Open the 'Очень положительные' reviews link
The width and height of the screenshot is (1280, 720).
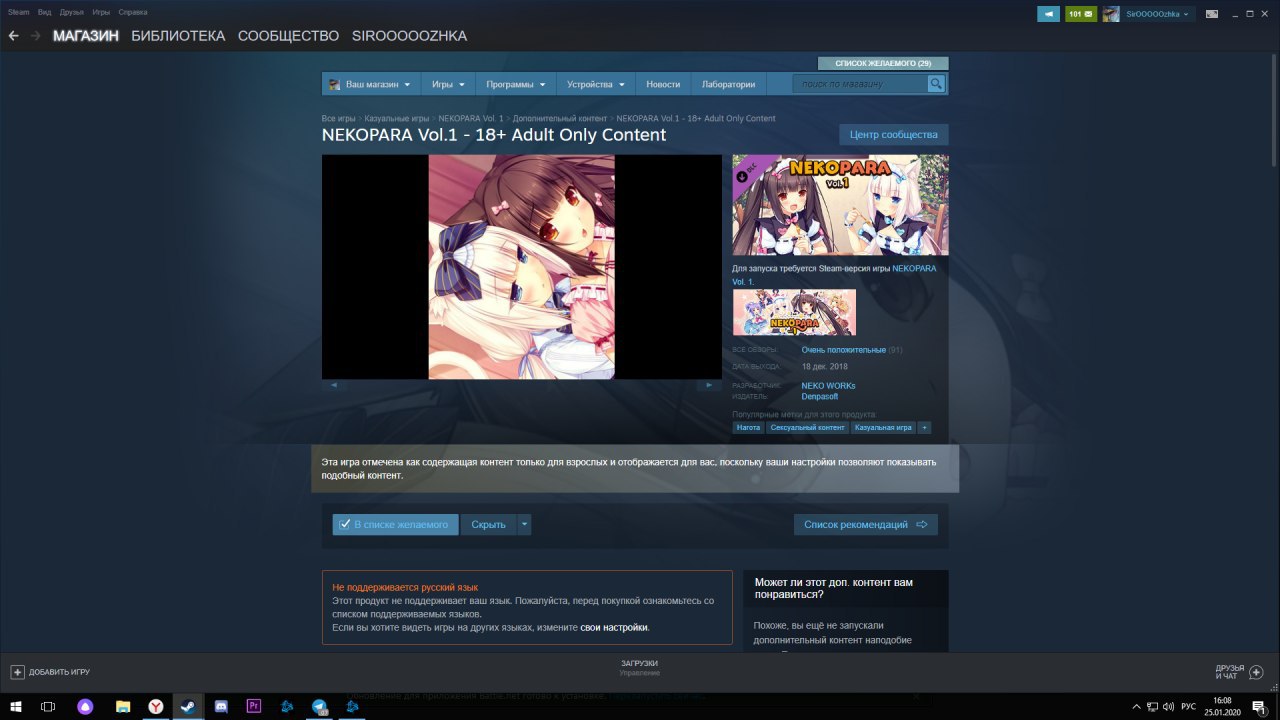(x=844, y=350)
